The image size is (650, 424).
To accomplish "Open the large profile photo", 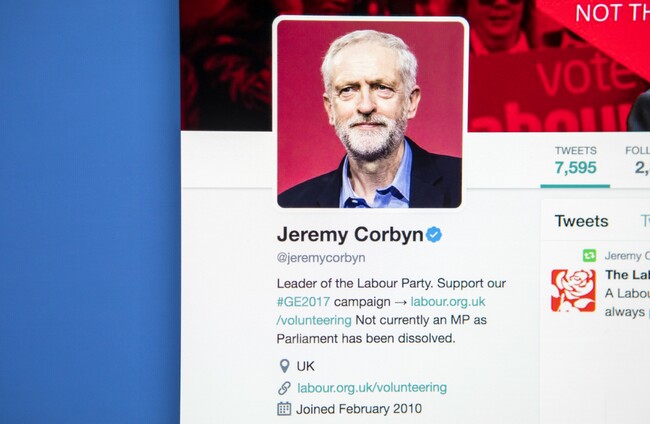I will click(370, 114).
